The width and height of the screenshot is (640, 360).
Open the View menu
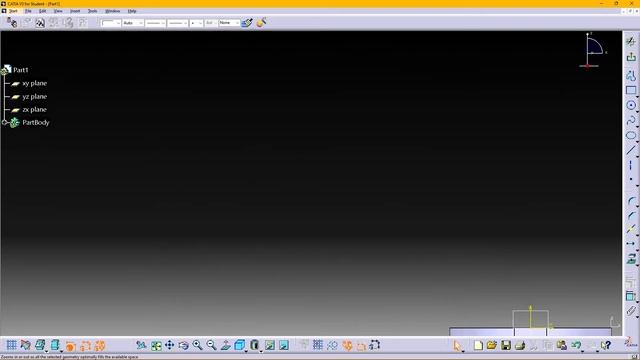point(58,11)
